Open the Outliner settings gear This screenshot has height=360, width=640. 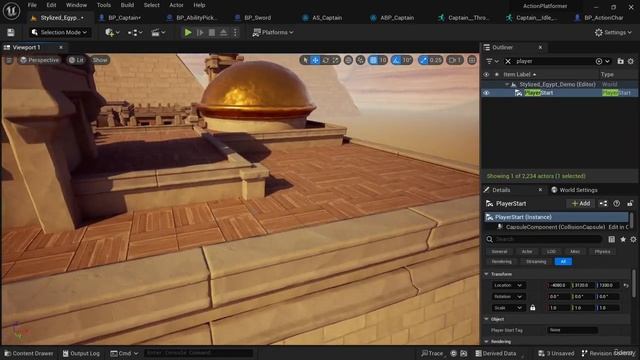[631, 61]
